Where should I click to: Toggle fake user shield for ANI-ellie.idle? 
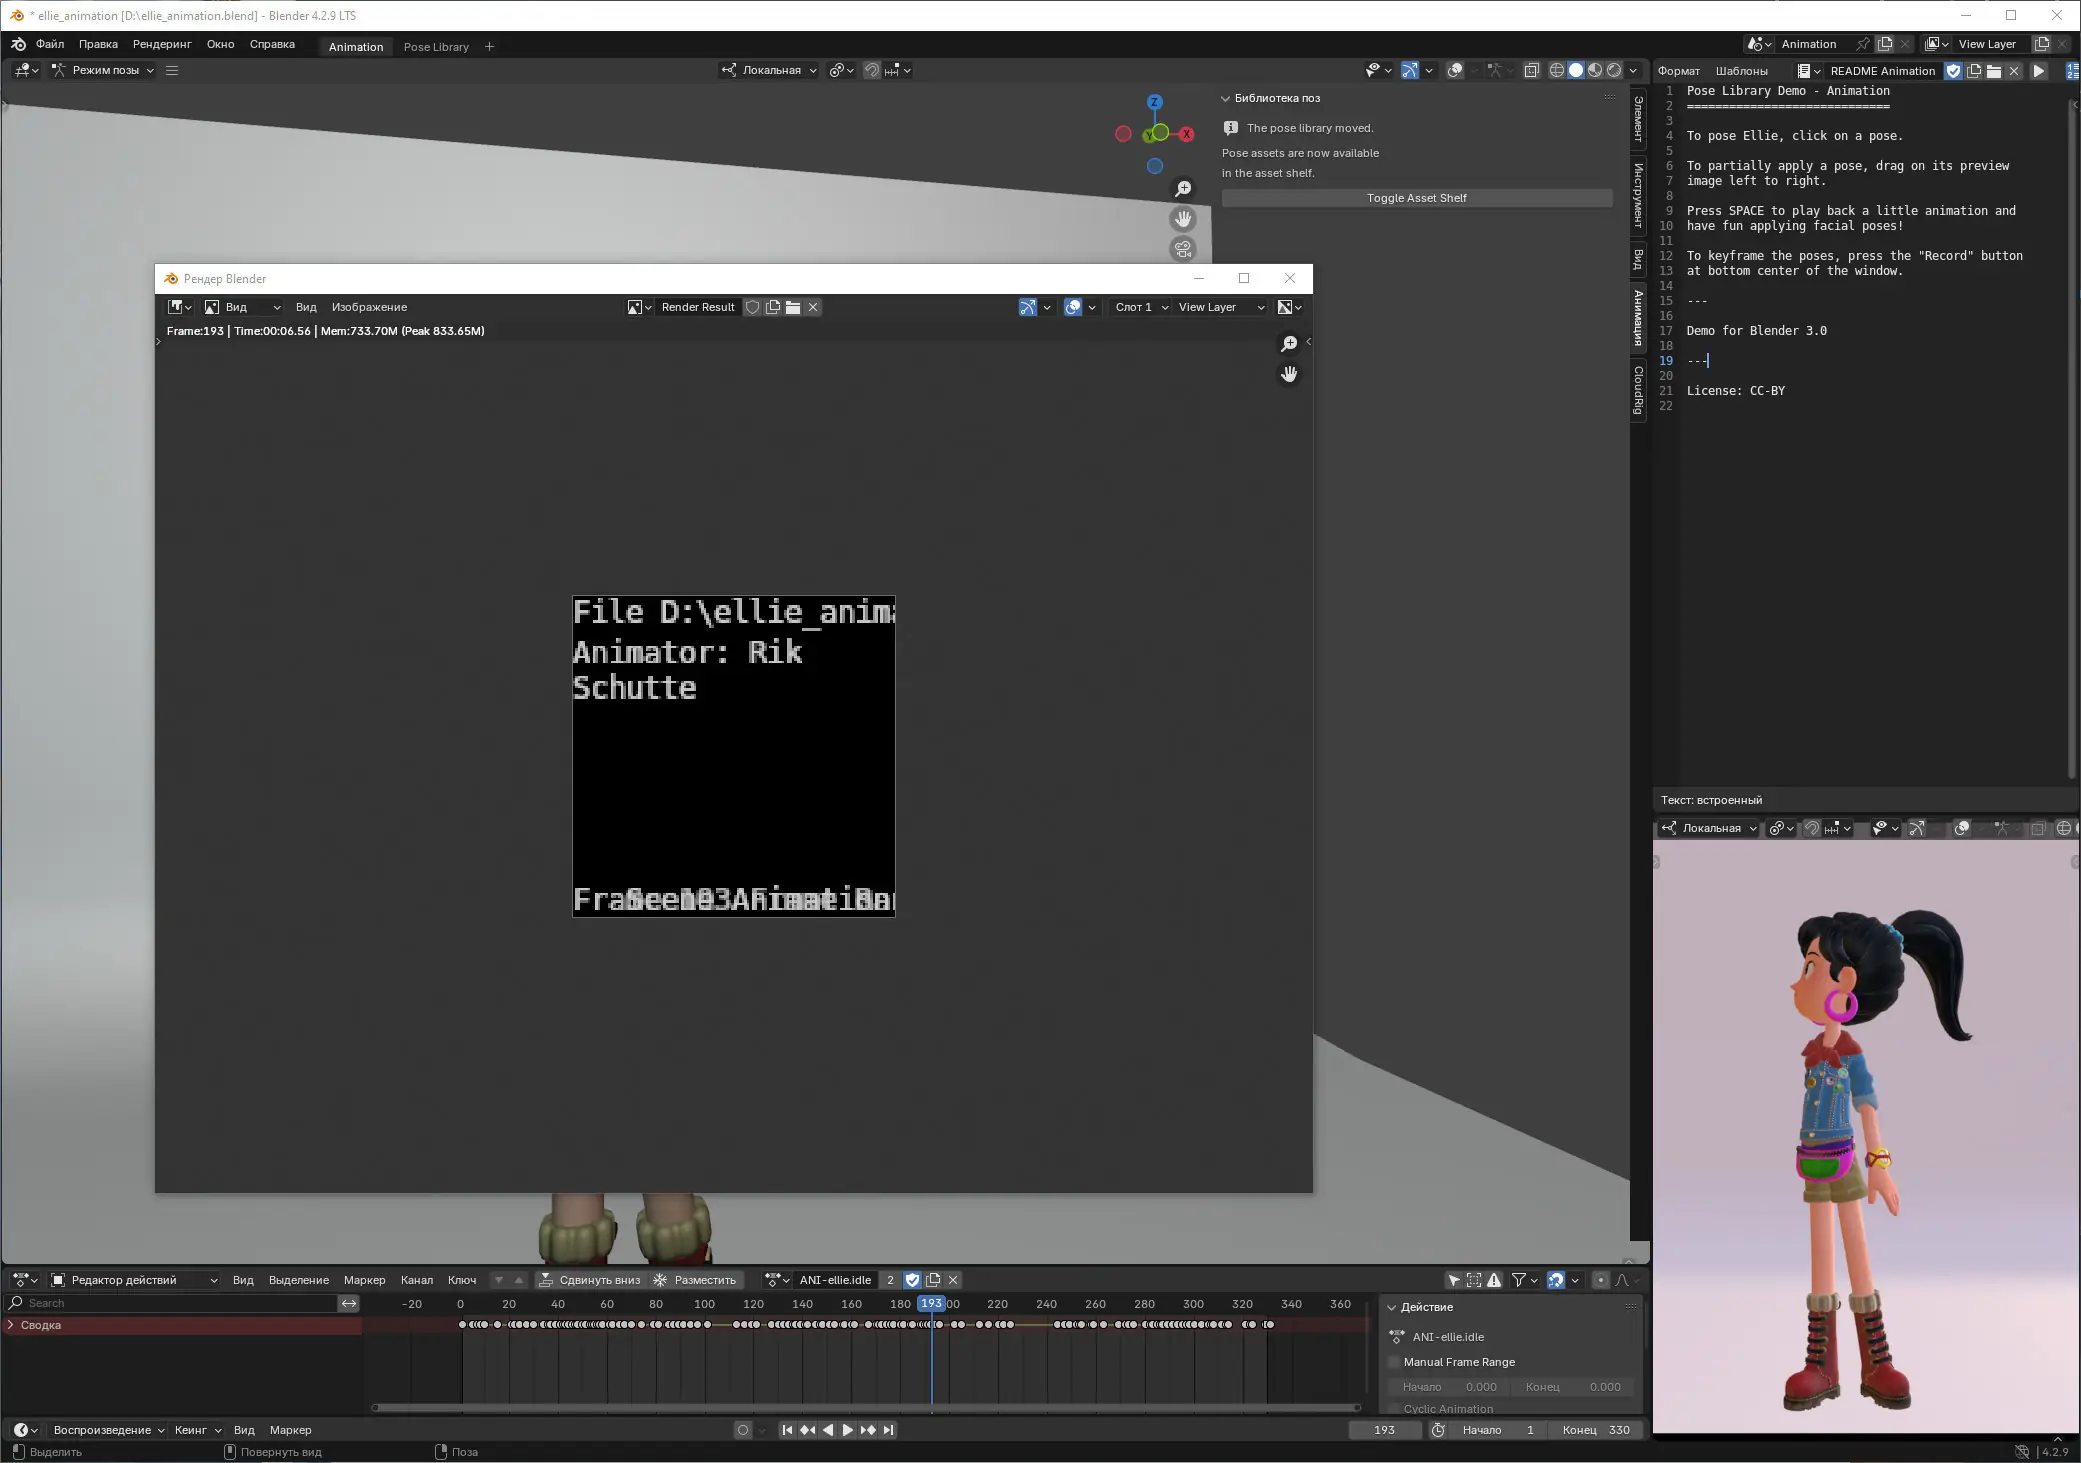tap(912, 1280)
